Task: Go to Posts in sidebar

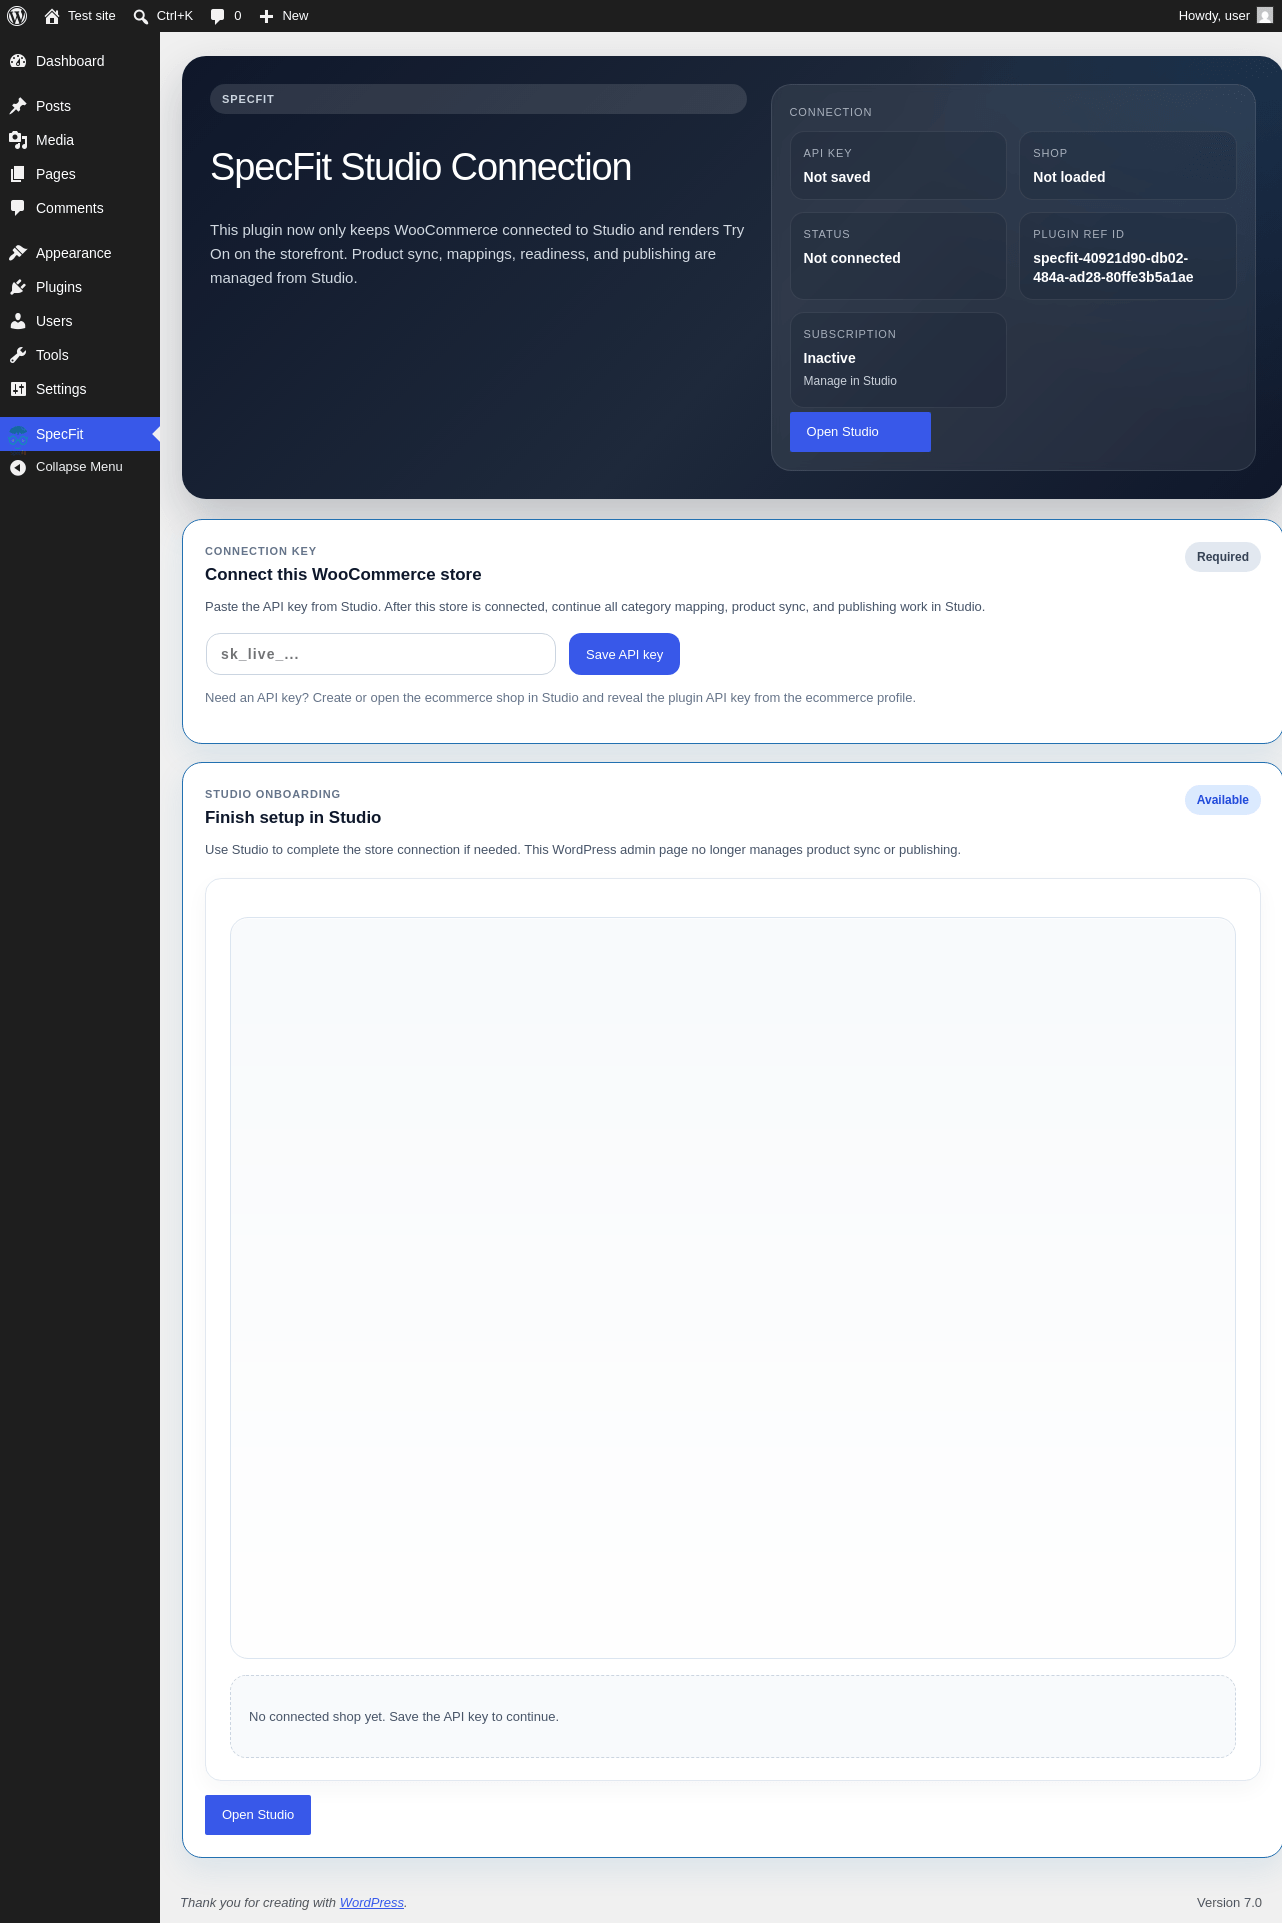Action: coord(80,106)
